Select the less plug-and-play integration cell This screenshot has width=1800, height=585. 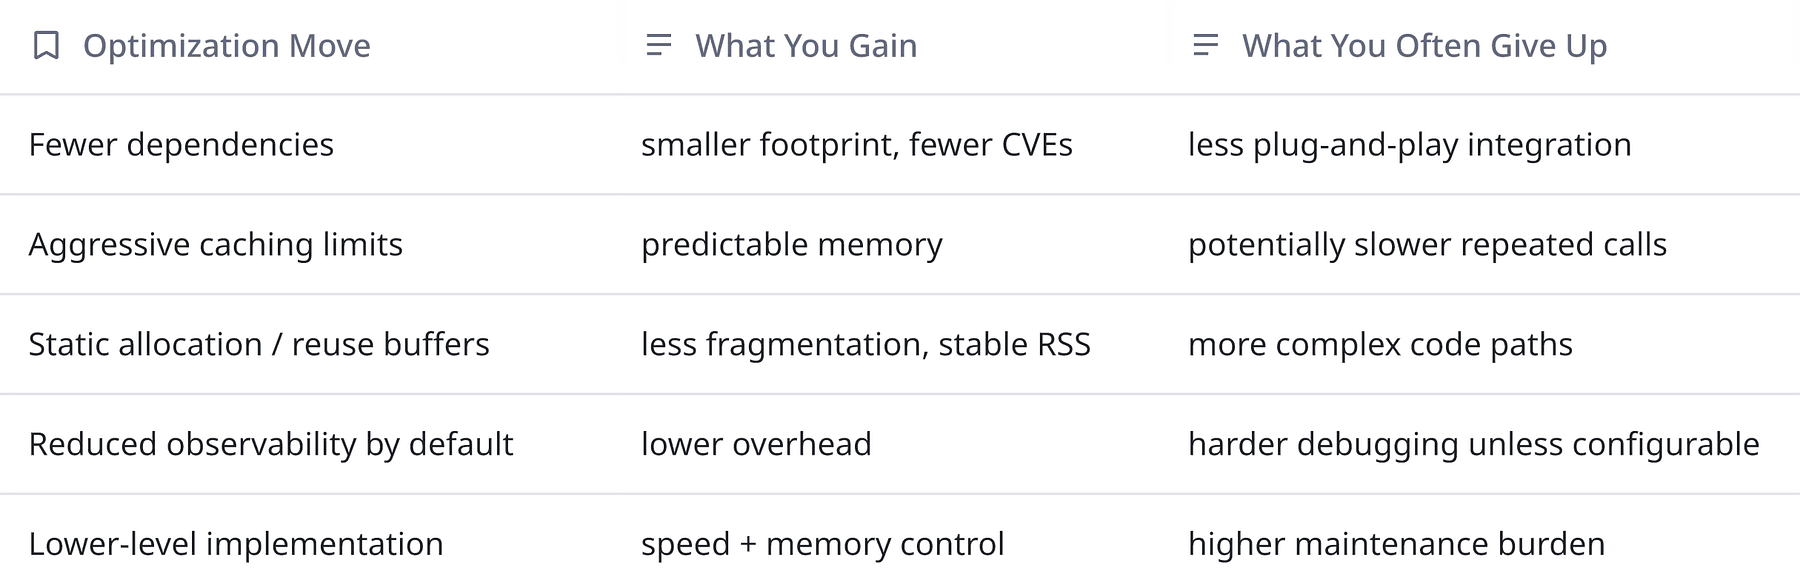1409,145
